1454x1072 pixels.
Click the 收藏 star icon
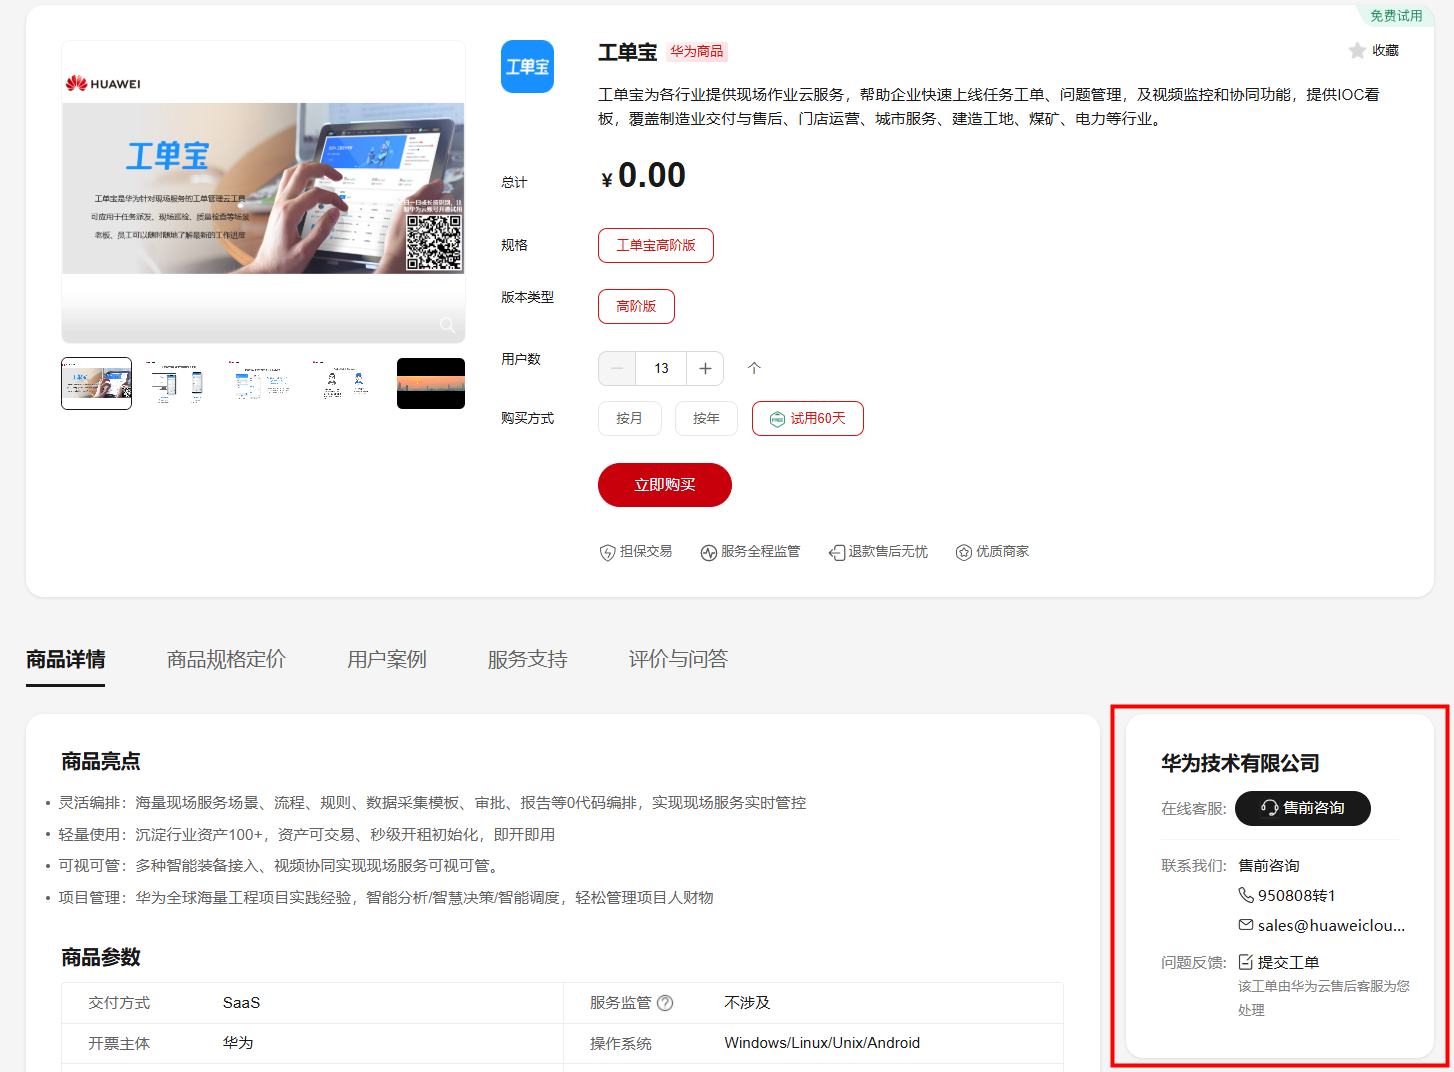point(1357,50)
